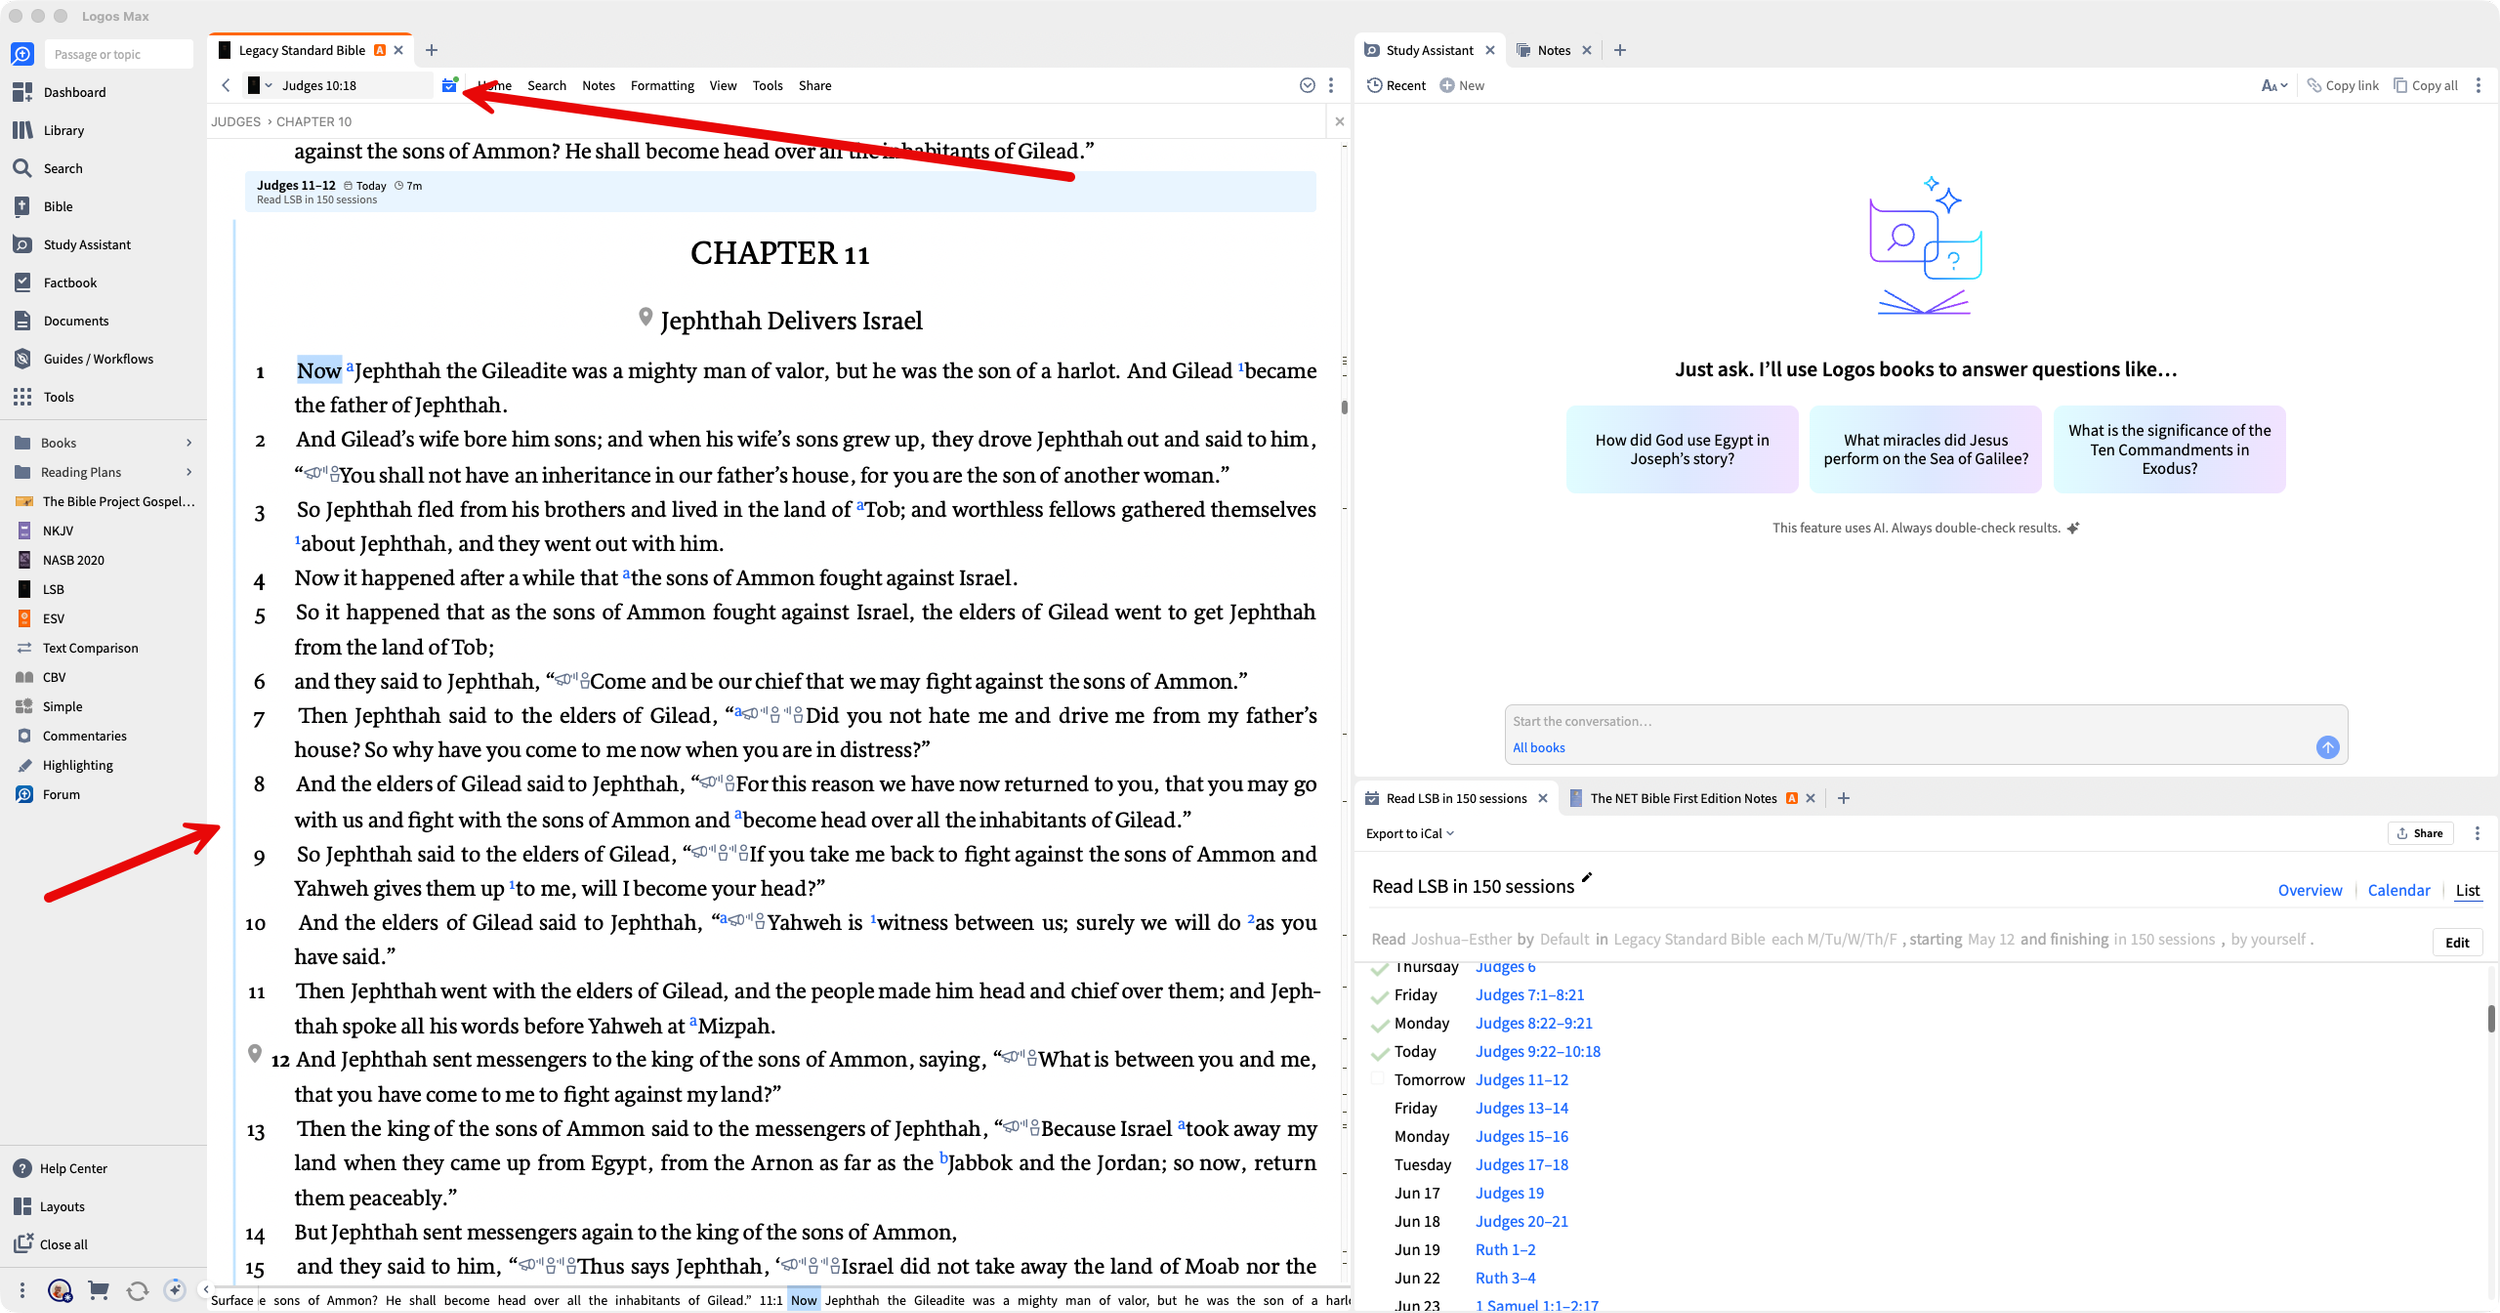The image size is (2500, 1313).
Task: Click the All books scope link
Action: [x=1538, y=747]
